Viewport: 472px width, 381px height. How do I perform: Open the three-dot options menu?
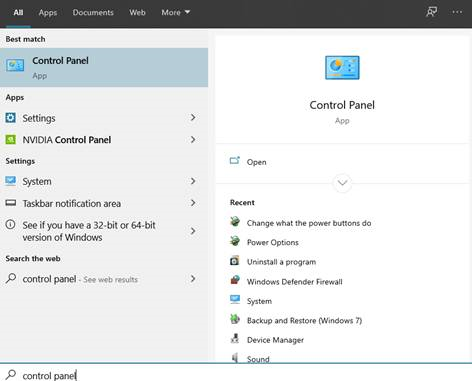pyautogui.click(x=457, y=12)
